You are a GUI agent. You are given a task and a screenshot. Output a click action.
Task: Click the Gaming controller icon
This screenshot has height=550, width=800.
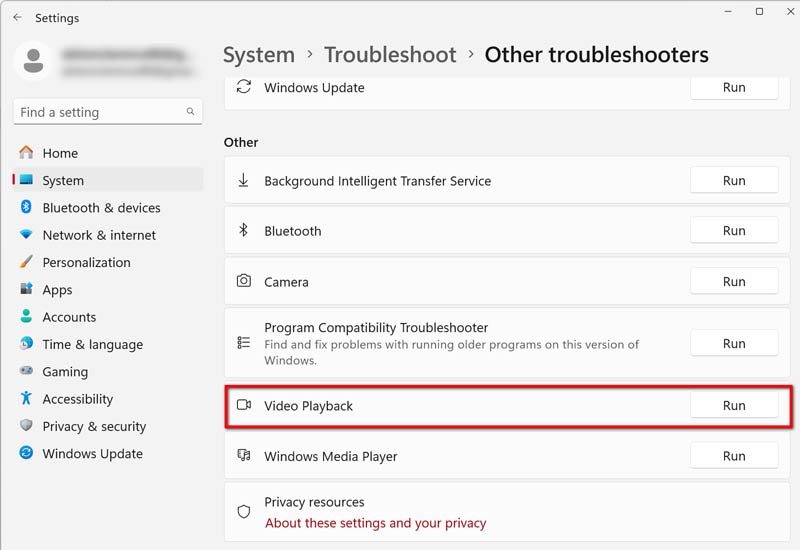26,370
